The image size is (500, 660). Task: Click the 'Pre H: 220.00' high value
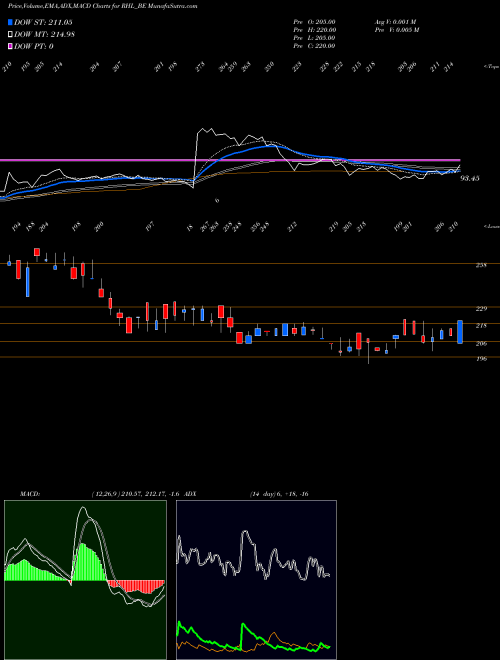click(314, 30)
